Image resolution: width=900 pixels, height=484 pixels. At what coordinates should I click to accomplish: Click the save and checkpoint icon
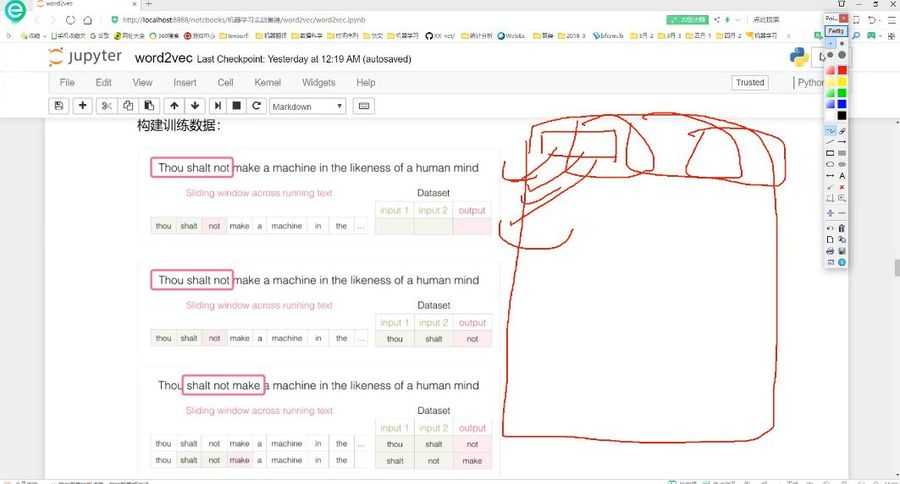pyautogui.click(x=59, y=106)
